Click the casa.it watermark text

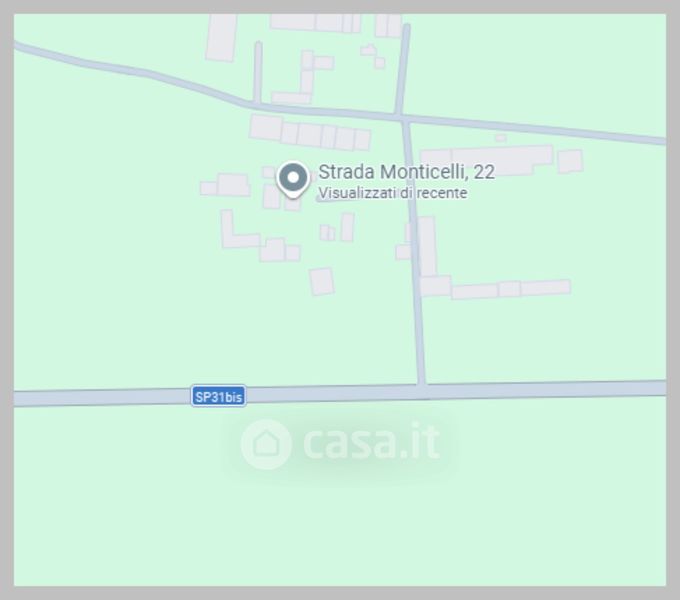(x=371, y=442)
